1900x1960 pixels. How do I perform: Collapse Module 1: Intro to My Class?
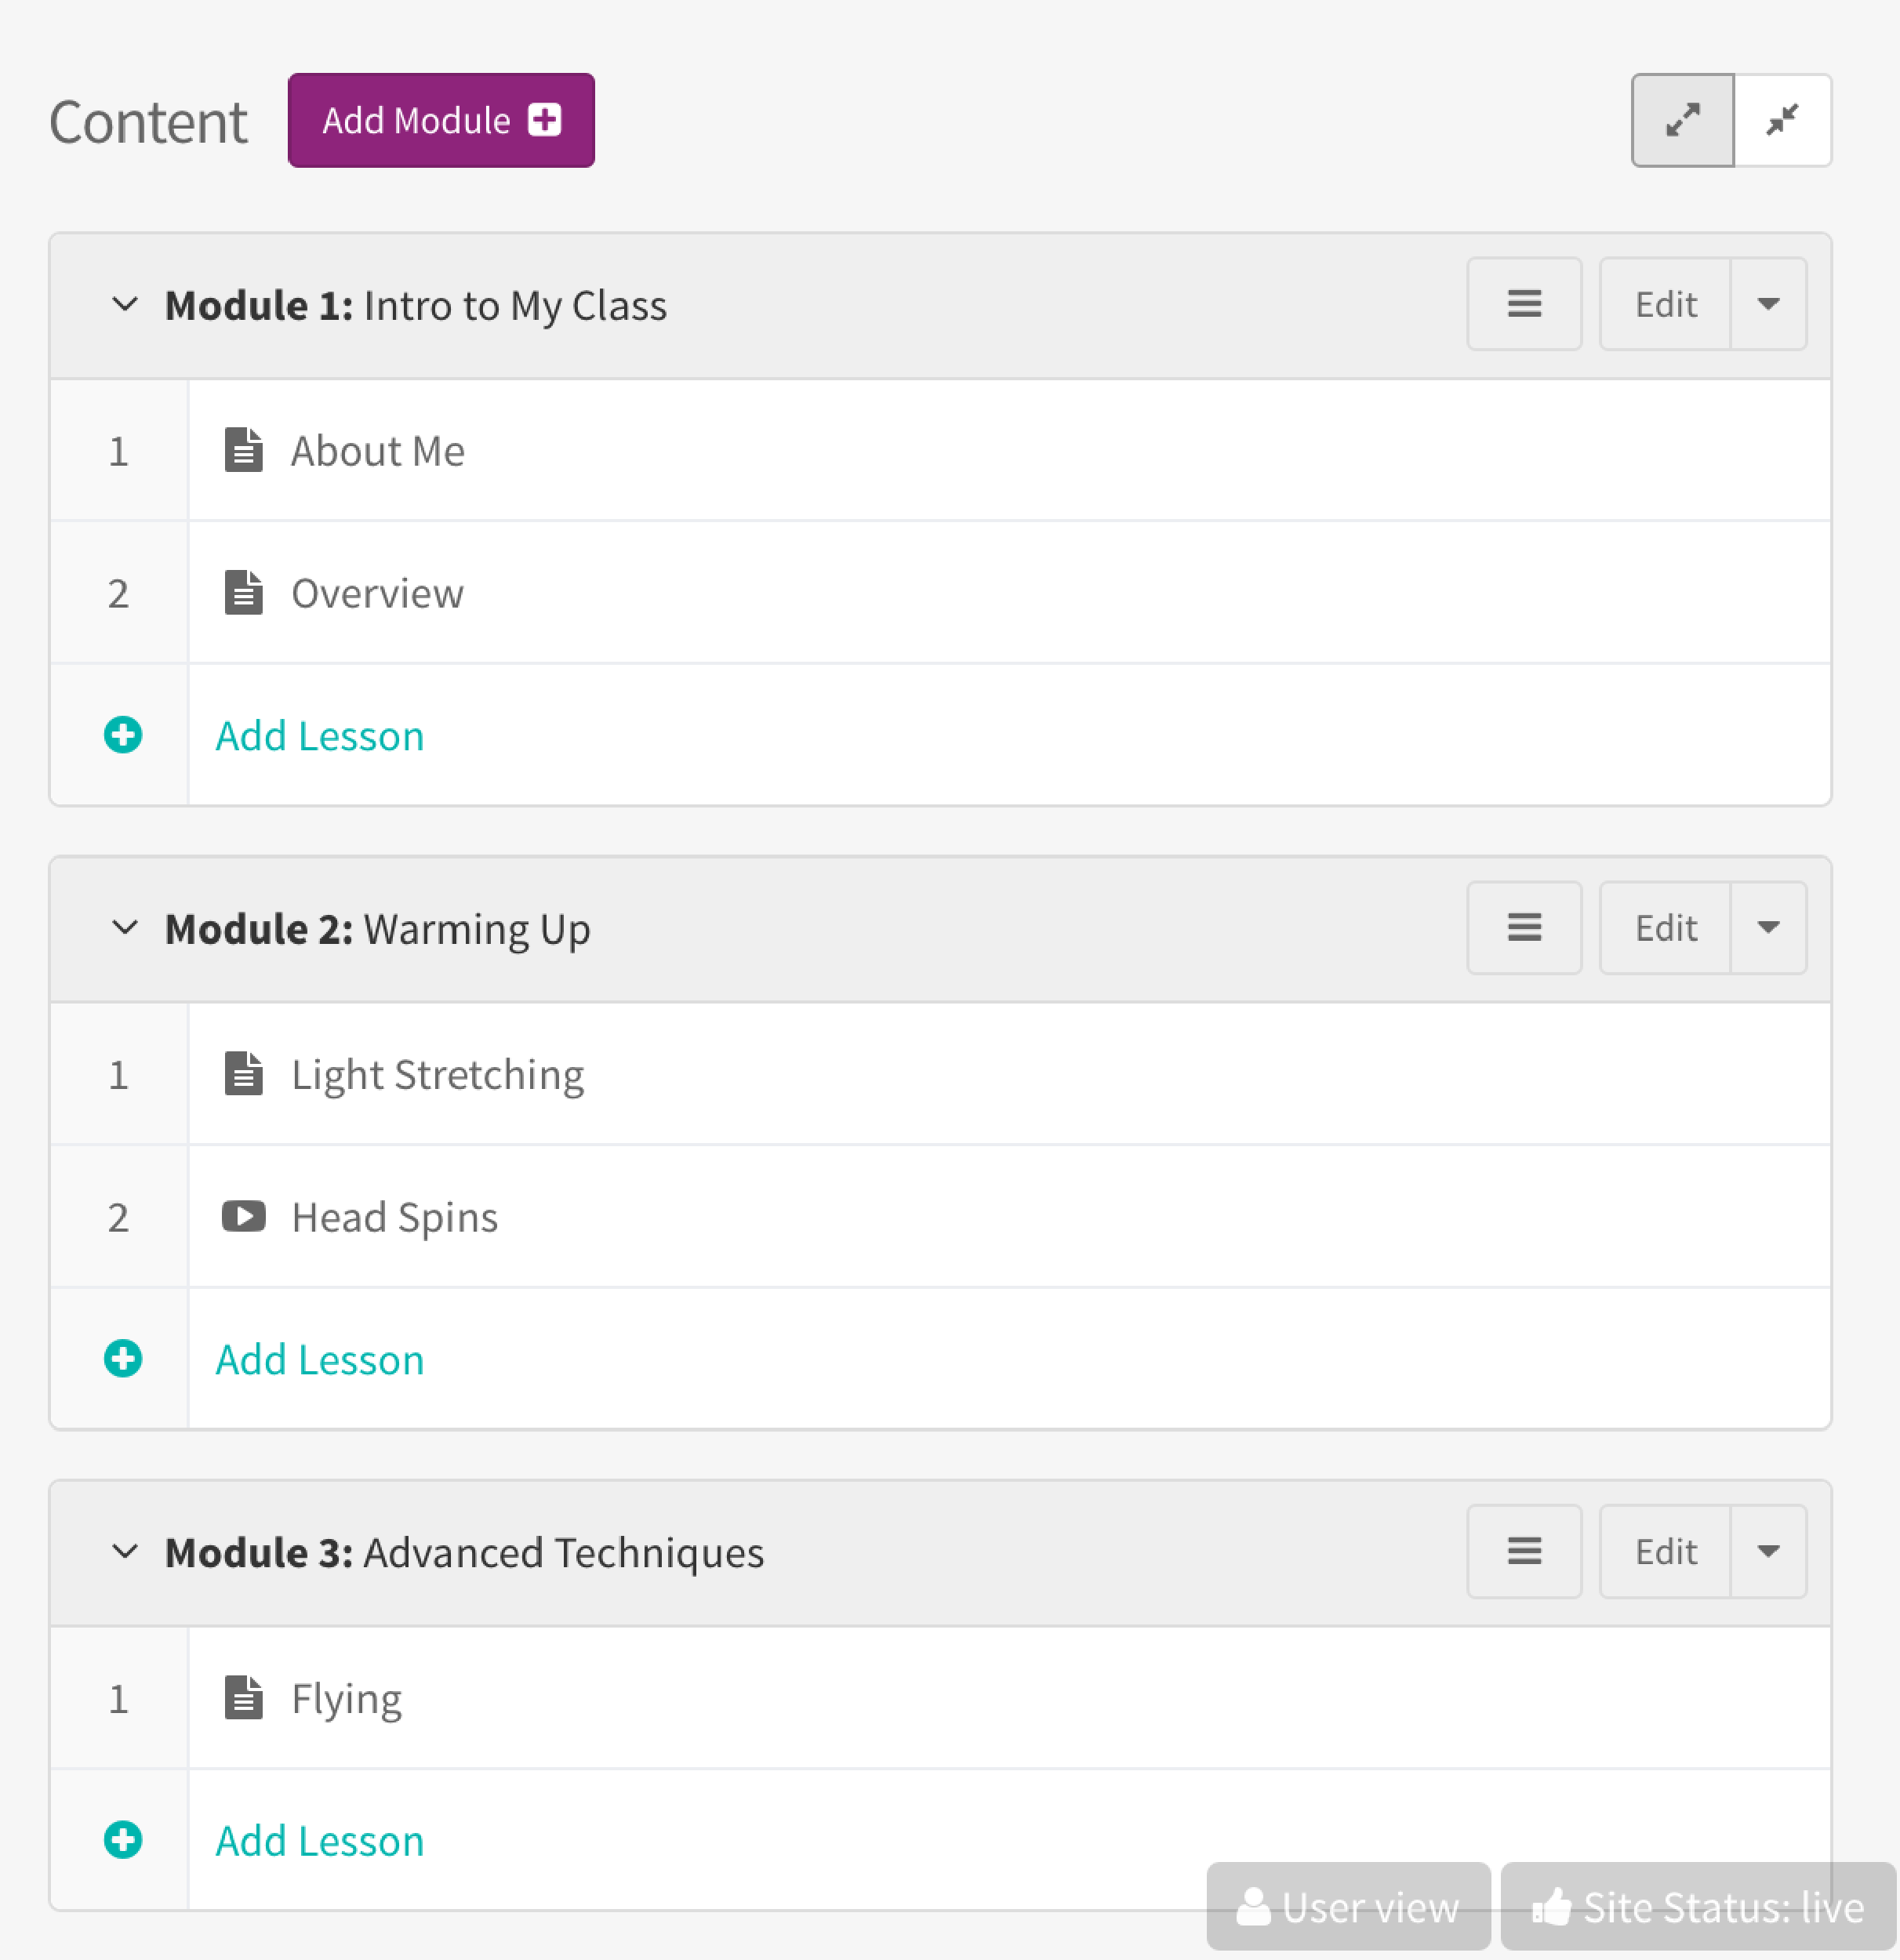(x=125, y=304)
